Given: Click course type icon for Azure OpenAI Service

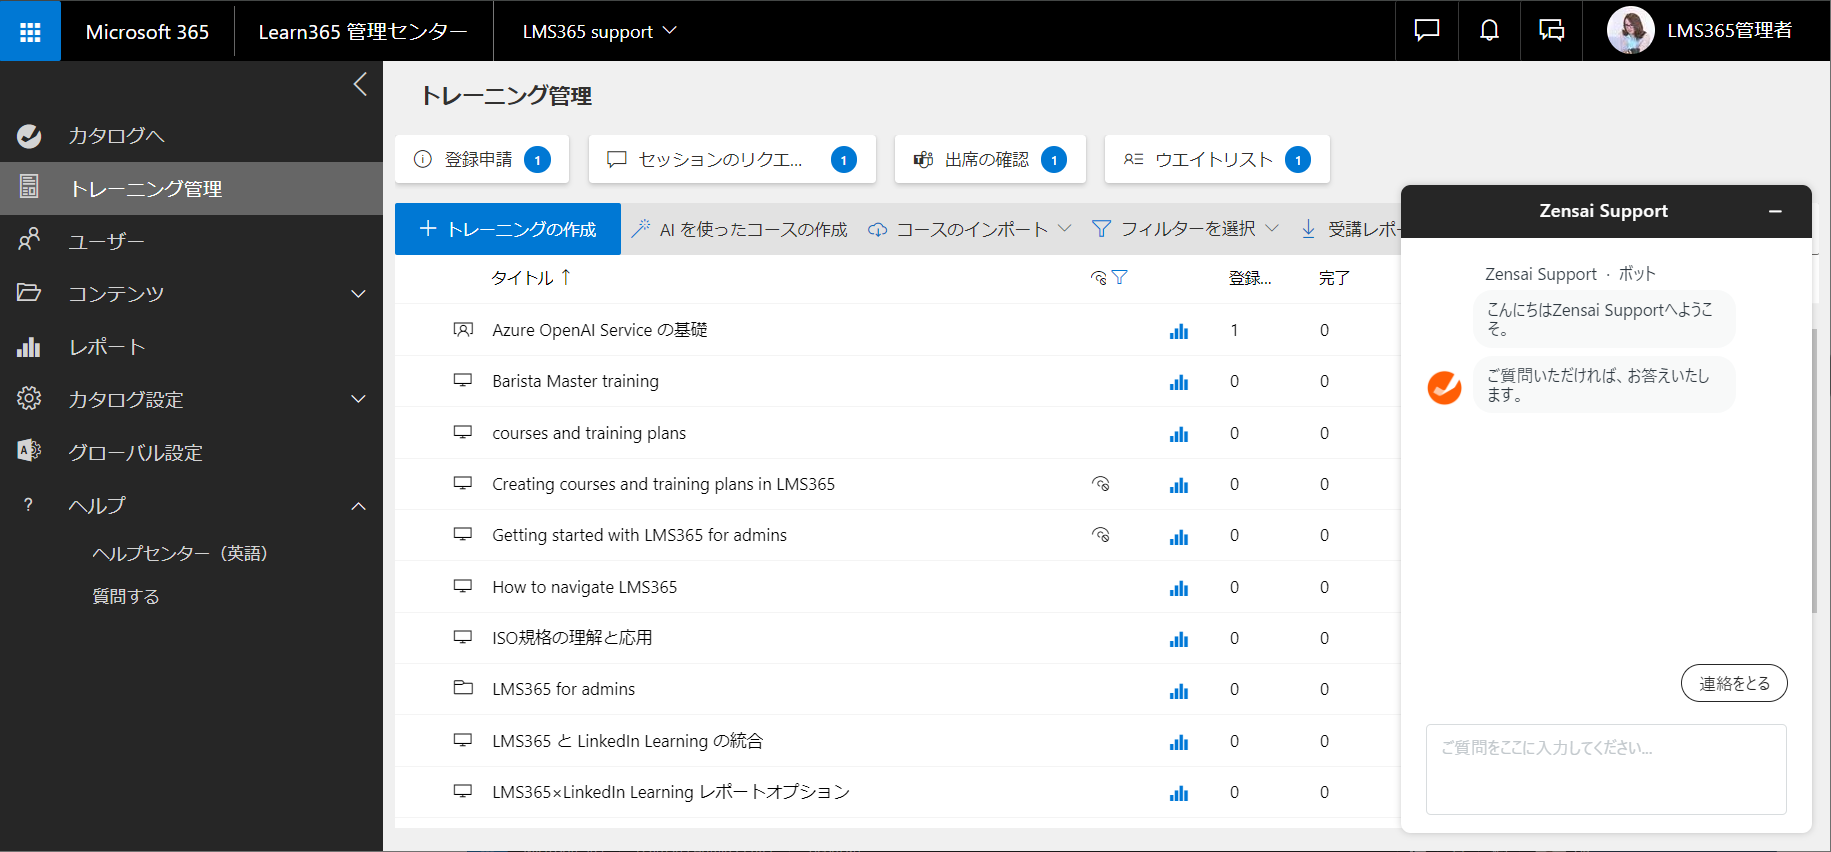Looking at the screenshot, I should point(463,329).
